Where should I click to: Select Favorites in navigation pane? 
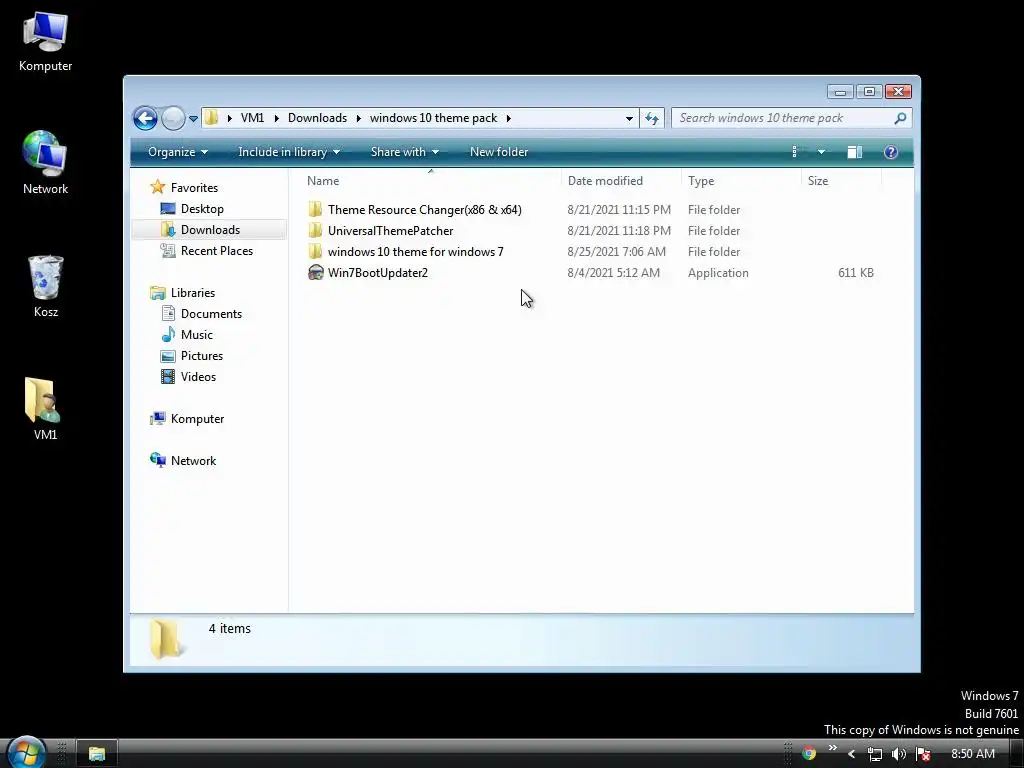click(194, 187)
